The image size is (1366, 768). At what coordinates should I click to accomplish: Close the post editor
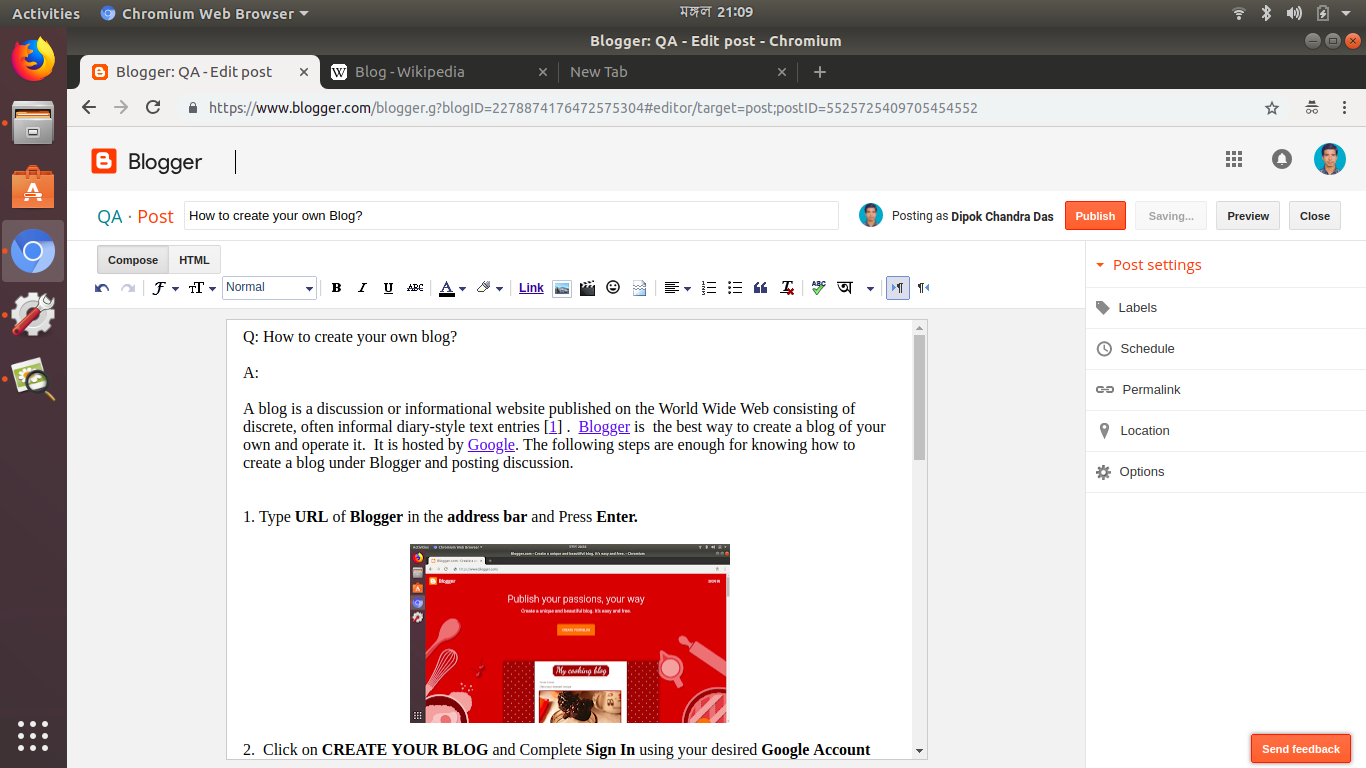pos(1315,216)
